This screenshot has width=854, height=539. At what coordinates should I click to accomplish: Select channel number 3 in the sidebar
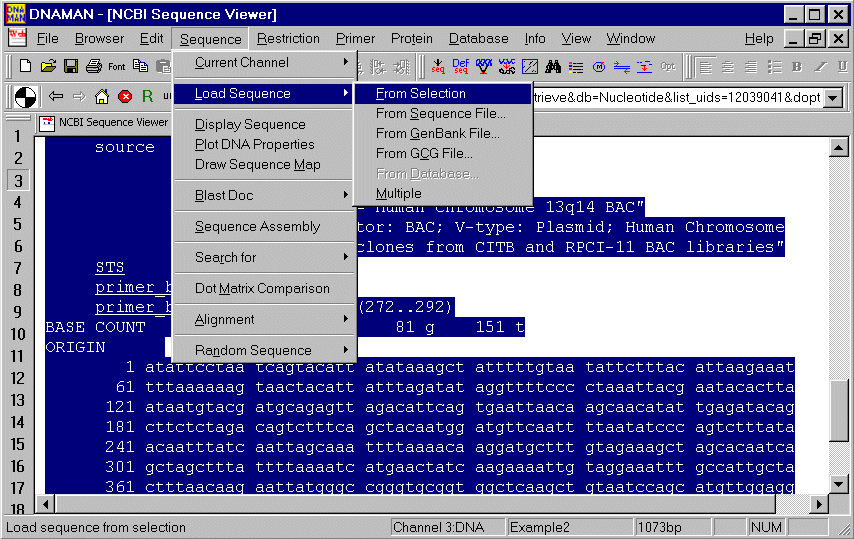coord(18,180)
